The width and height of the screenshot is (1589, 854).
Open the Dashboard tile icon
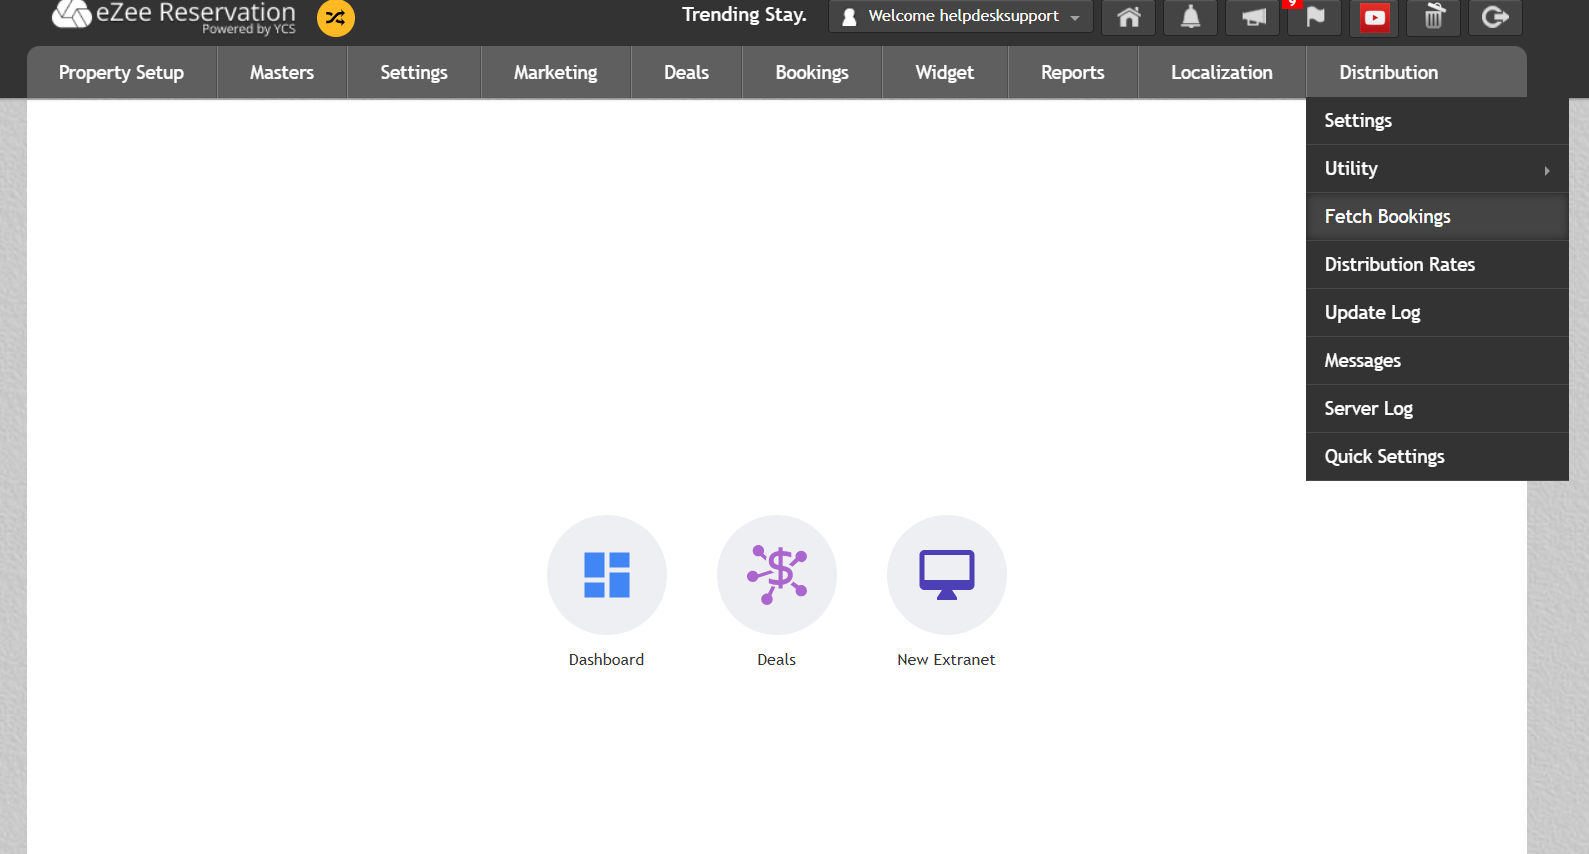(607, 575)
